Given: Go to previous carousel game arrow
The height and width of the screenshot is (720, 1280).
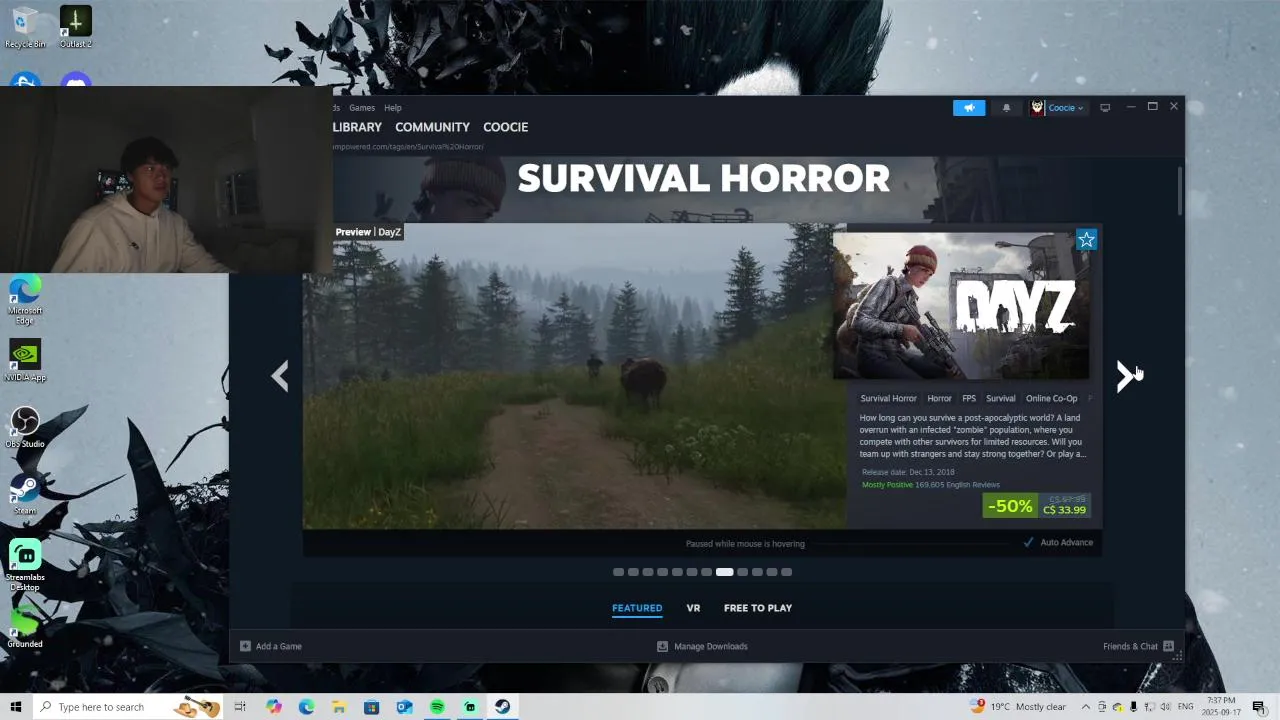Looking at the screenshot, I should (x=280, y=376).
